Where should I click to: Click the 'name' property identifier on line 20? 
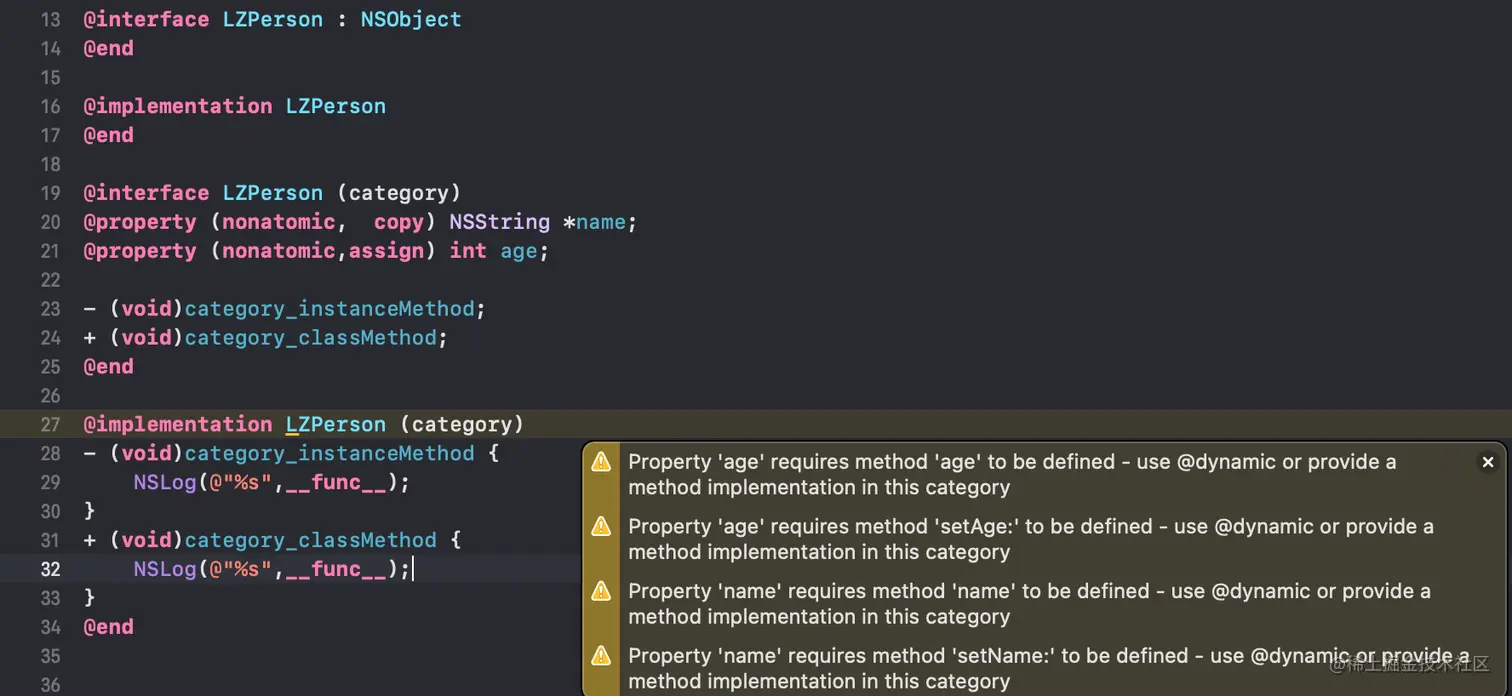[600, 222]
